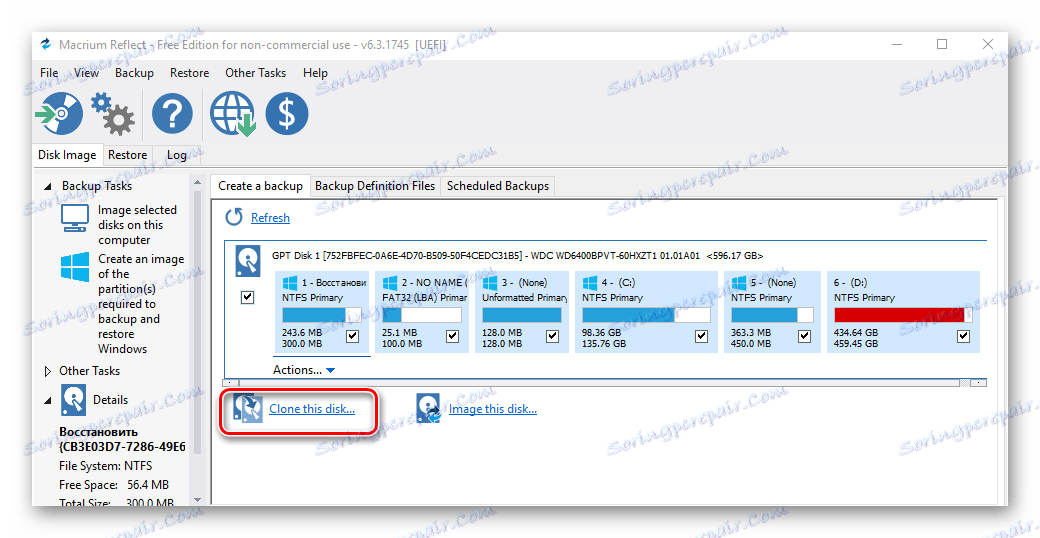This screenshot has width=1040, height=538.
Task: Switch to the Disk Image tab
Action: click(67, 155)
